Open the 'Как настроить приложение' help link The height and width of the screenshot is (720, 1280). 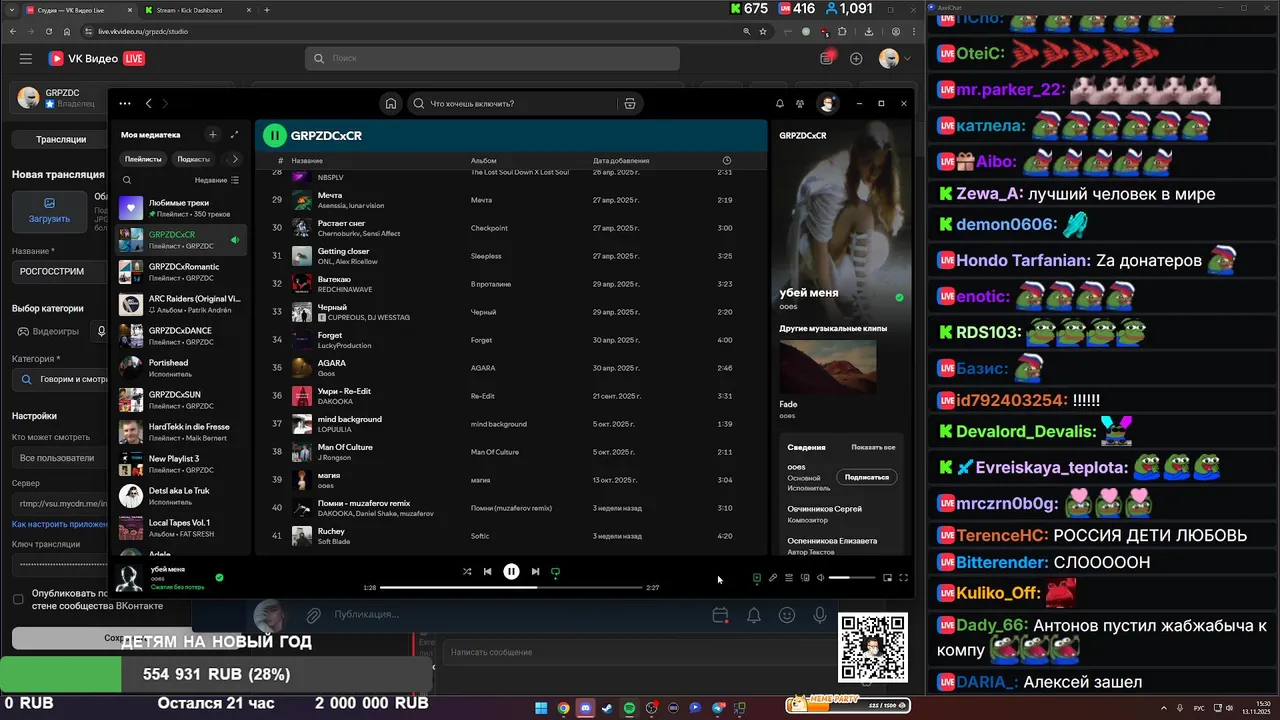point(60,524)
